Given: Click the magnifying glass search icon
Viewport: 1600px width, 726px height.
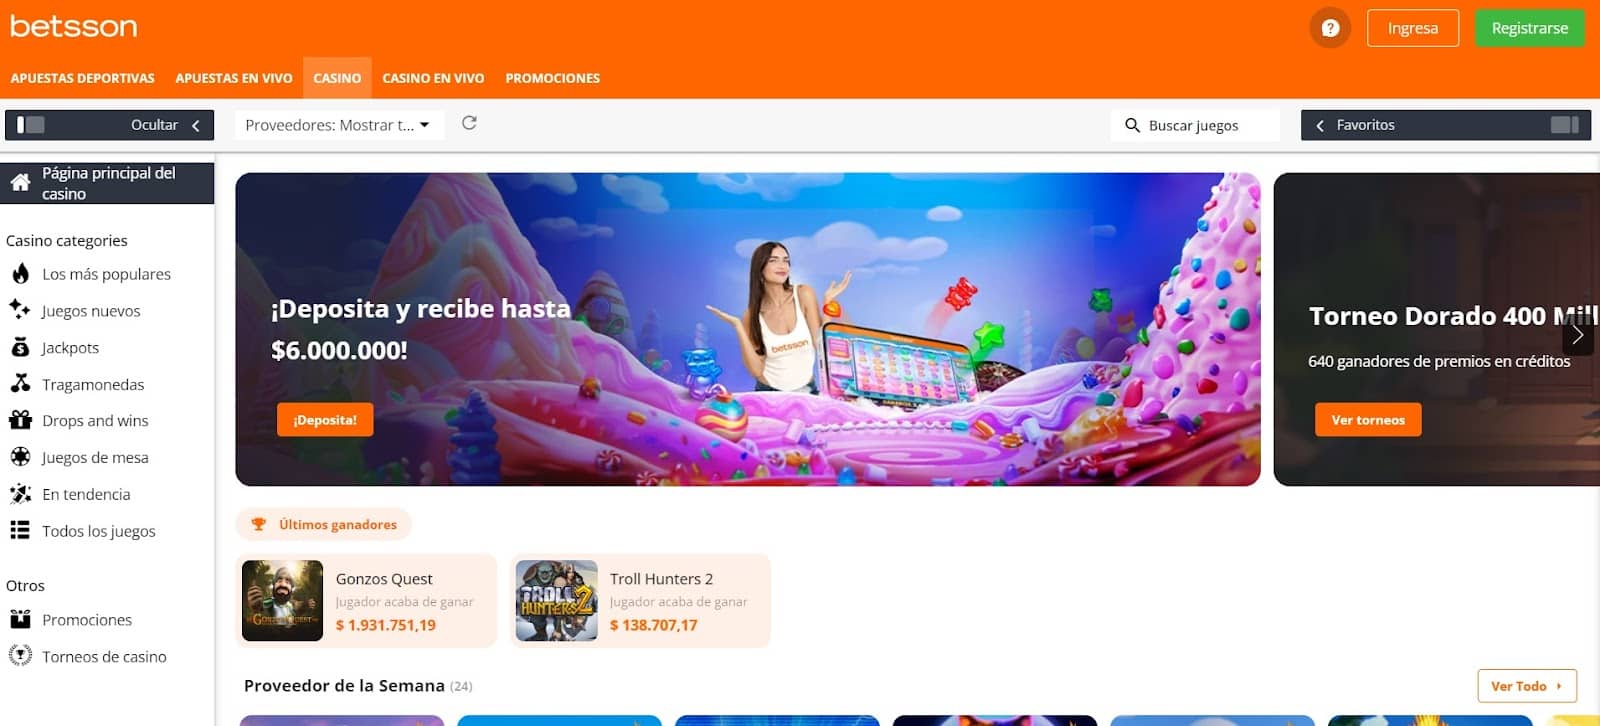Looking at the screenshot, I should click(x=1132, y=125).
